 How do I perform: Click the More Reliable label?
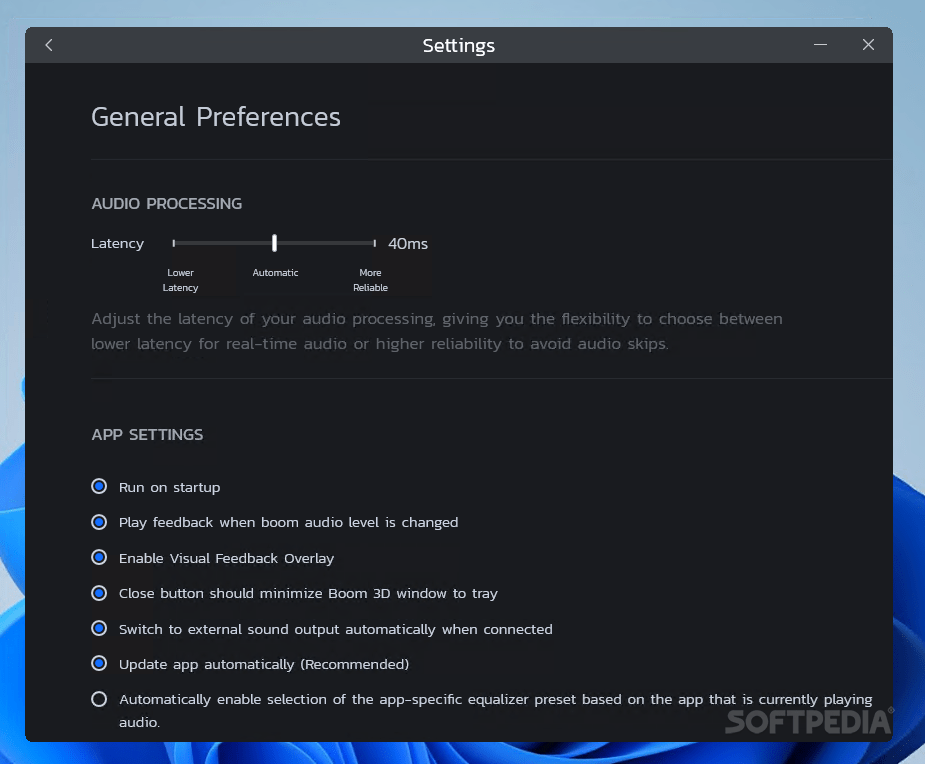pos(370,280)
